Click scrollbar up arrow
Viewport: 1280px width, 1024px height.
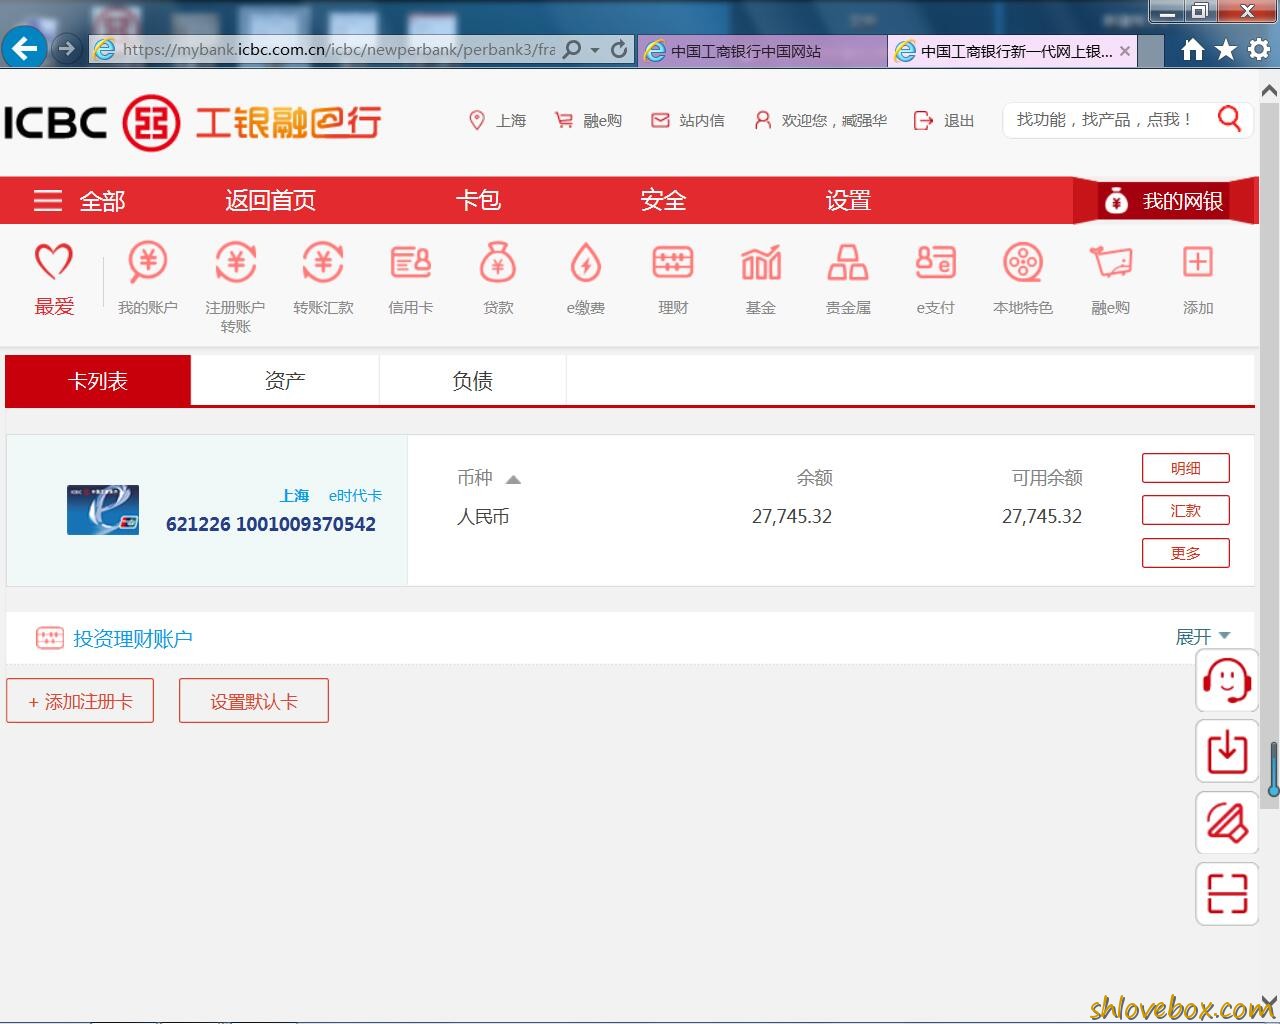point(1270,91)
